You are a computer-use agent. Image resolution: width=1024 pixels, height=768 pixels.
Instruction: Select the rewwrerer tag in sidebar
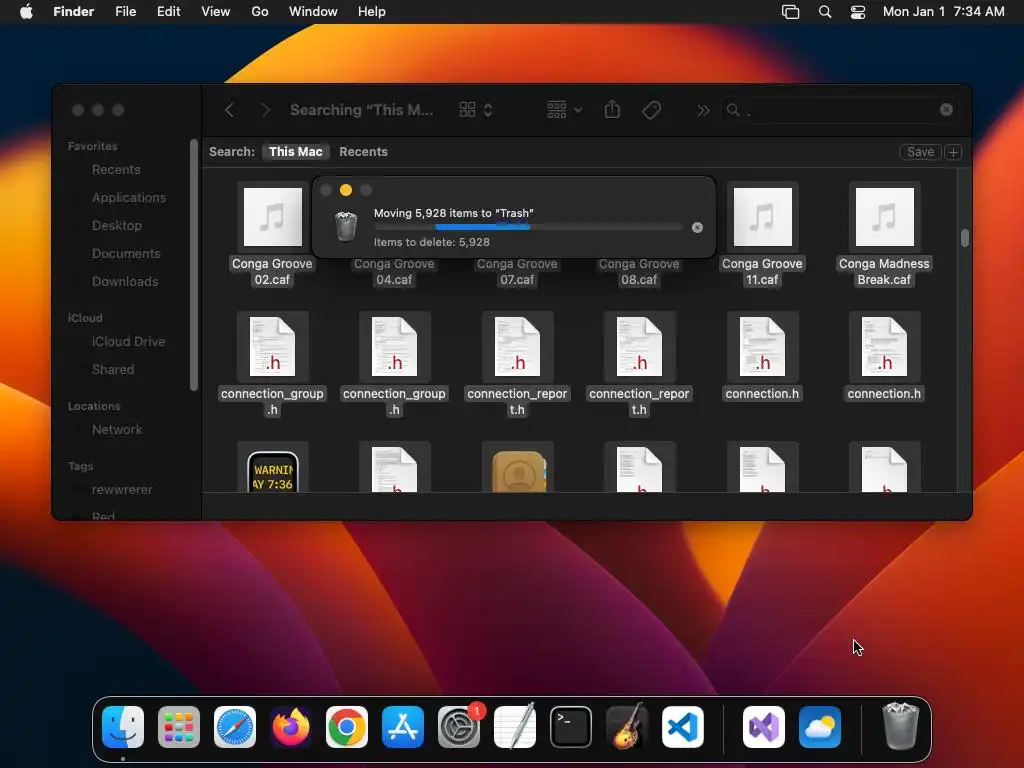coord(121,490)
